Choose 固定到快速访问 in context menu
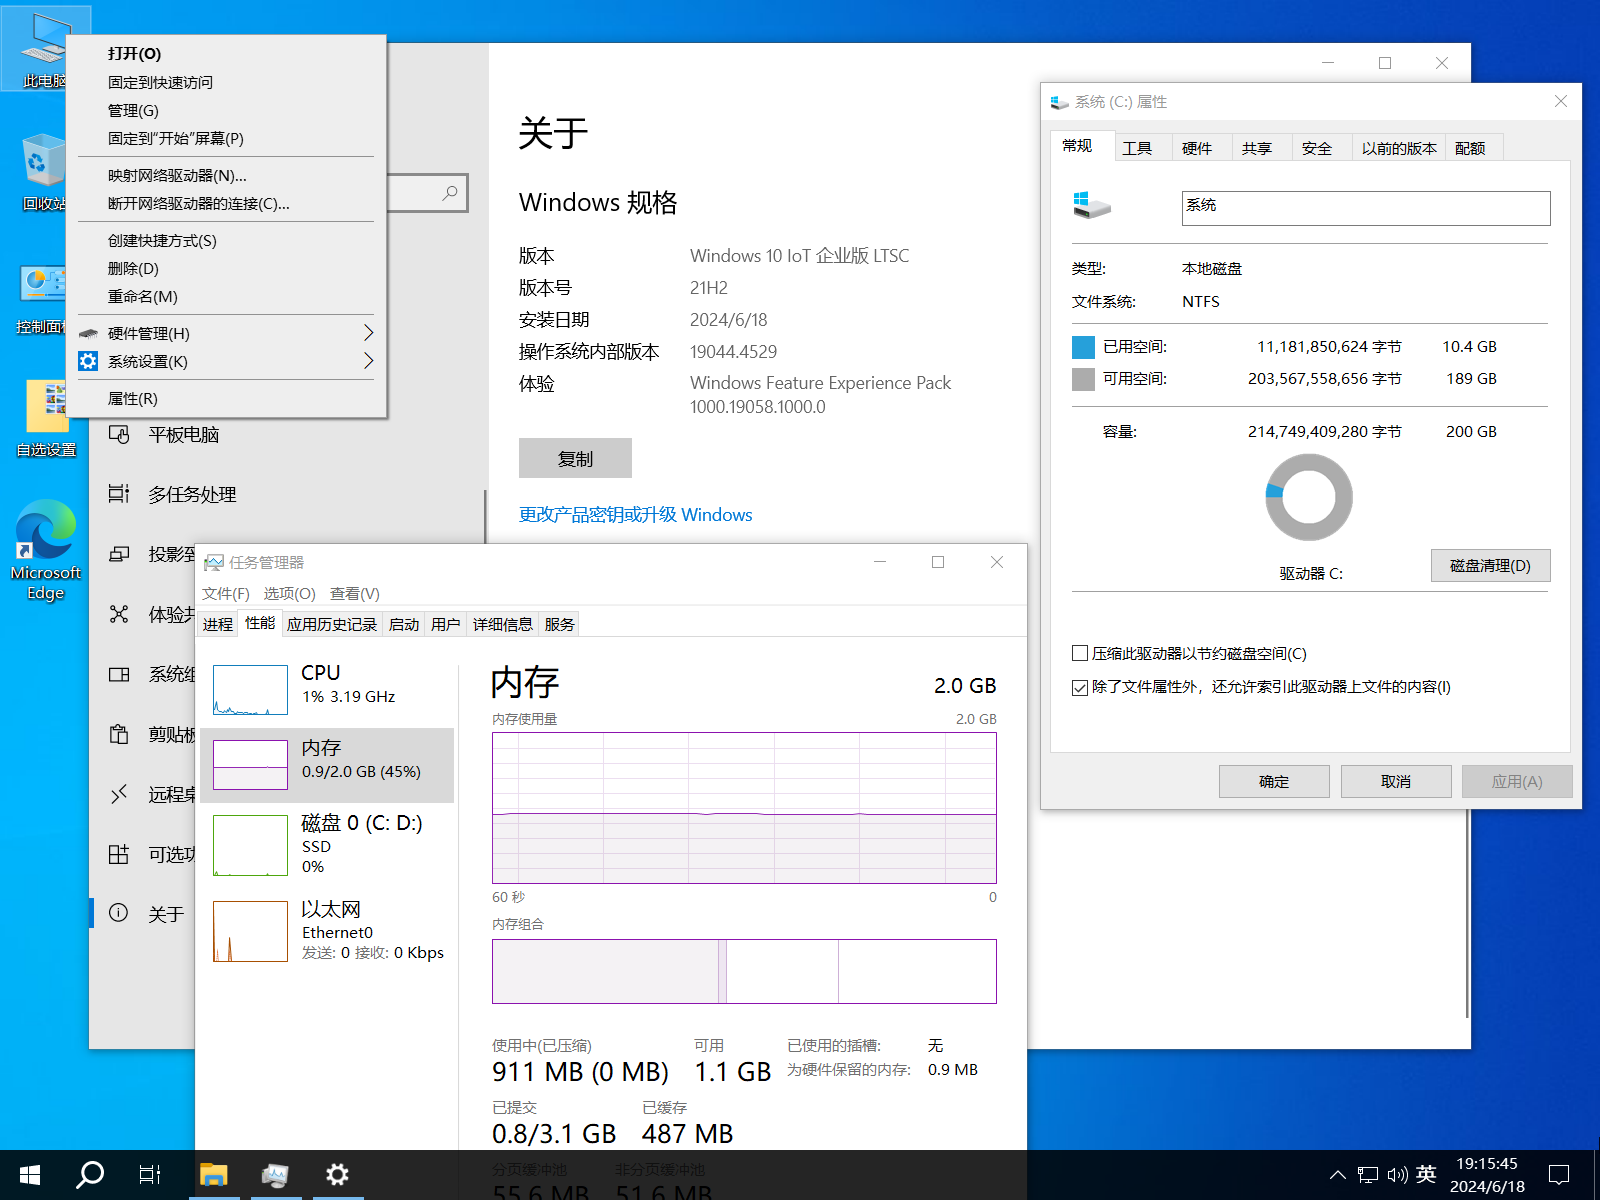The image size is (1600, 1200). coord(226,82)
